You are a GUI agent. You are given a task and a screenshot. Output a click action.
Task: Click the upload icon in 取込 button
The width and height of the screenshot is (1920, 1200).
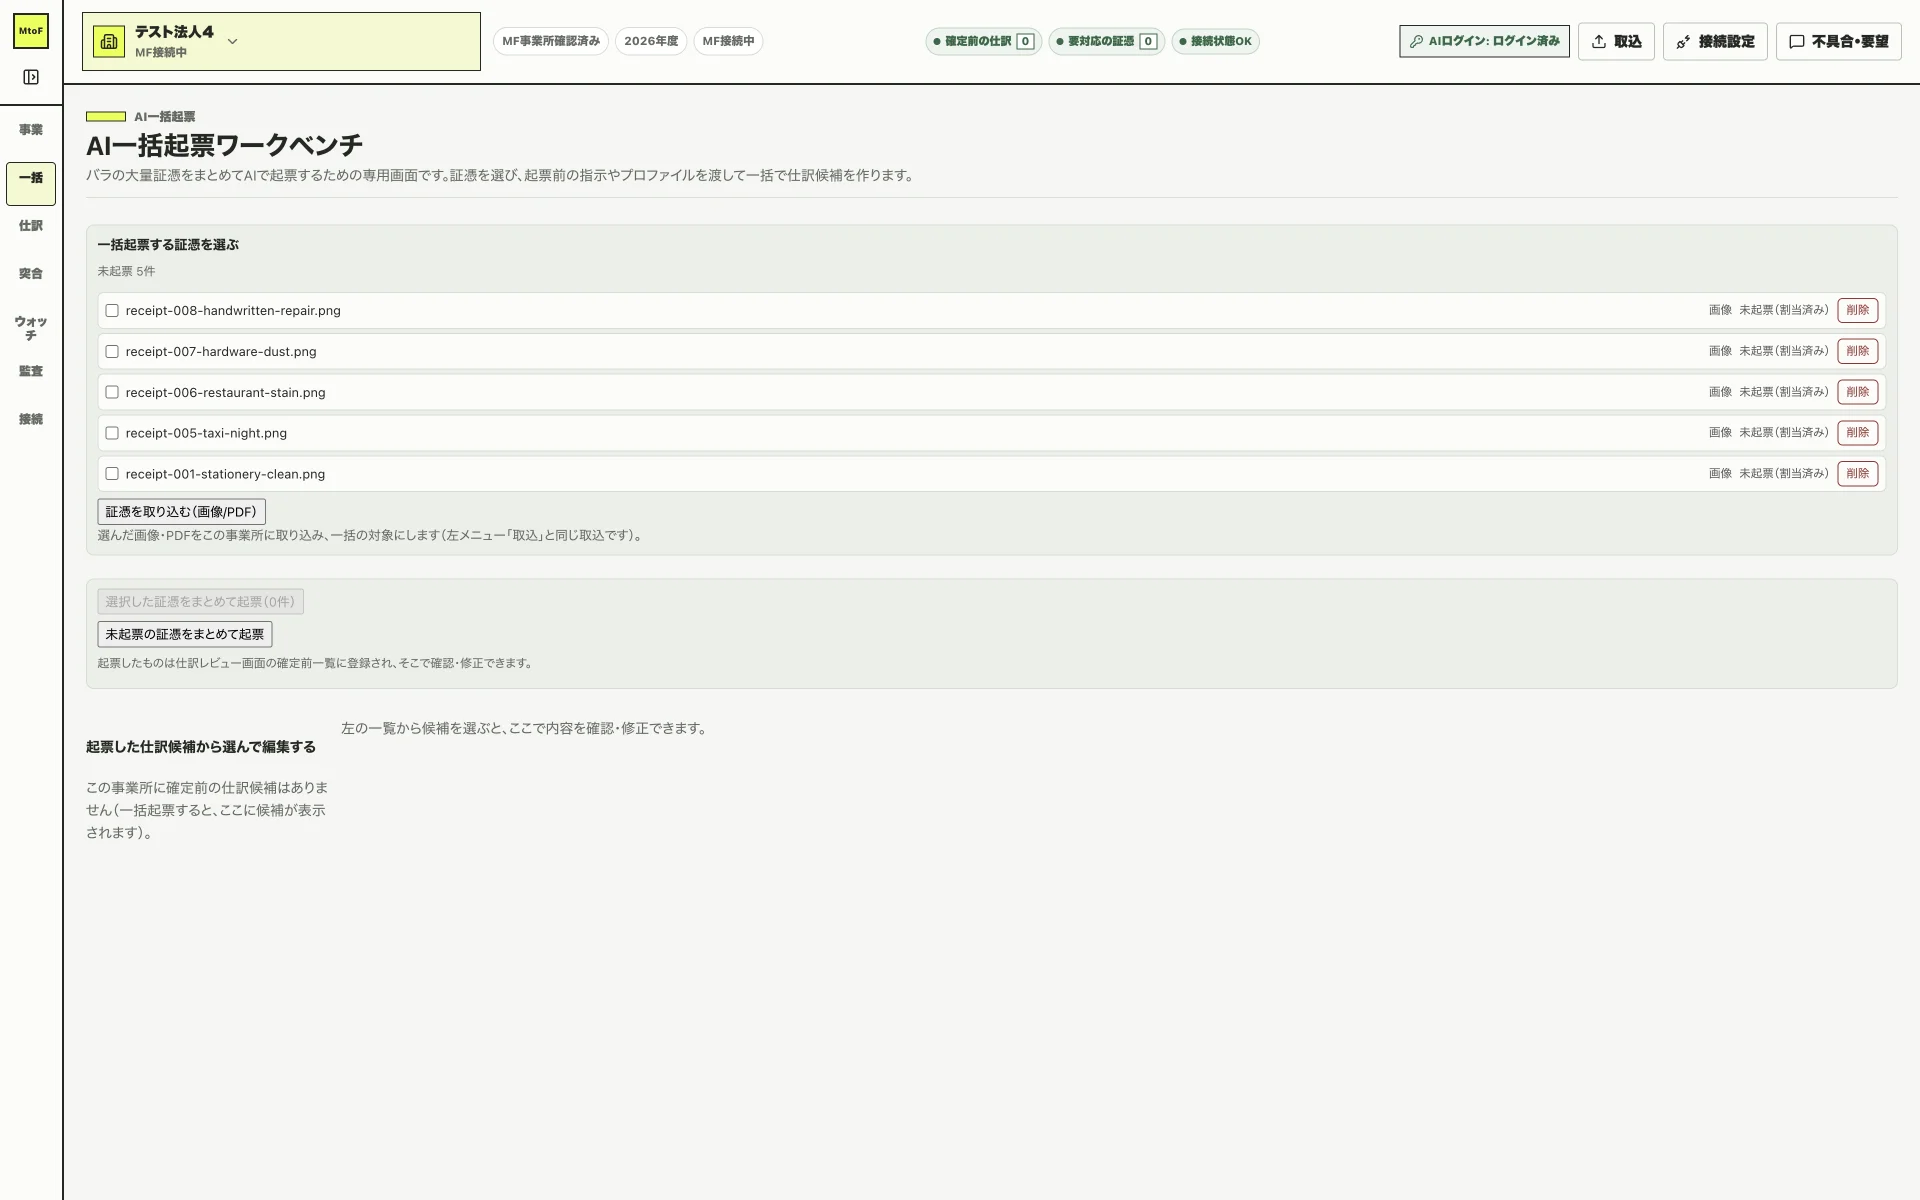(x=1599, y=41)
